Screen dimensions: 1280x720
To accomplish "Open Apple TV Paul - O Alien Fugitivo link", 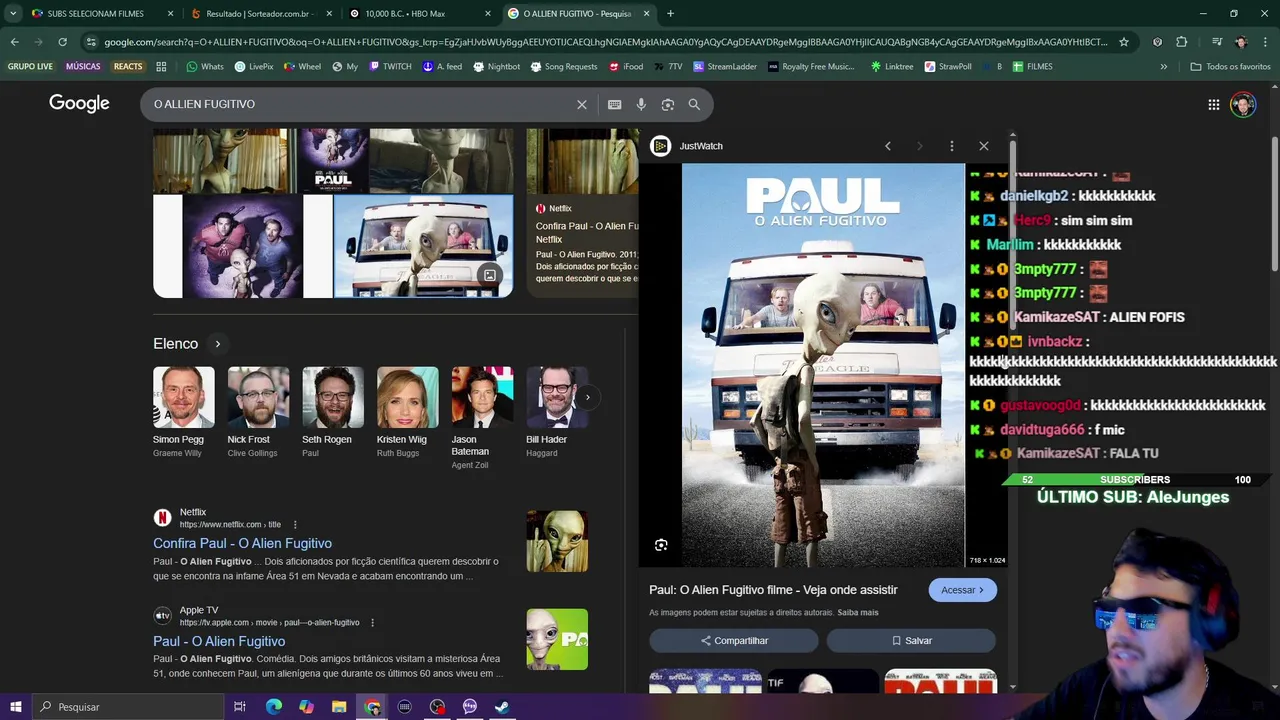I will pyautogui.click(x=219, y=641).
